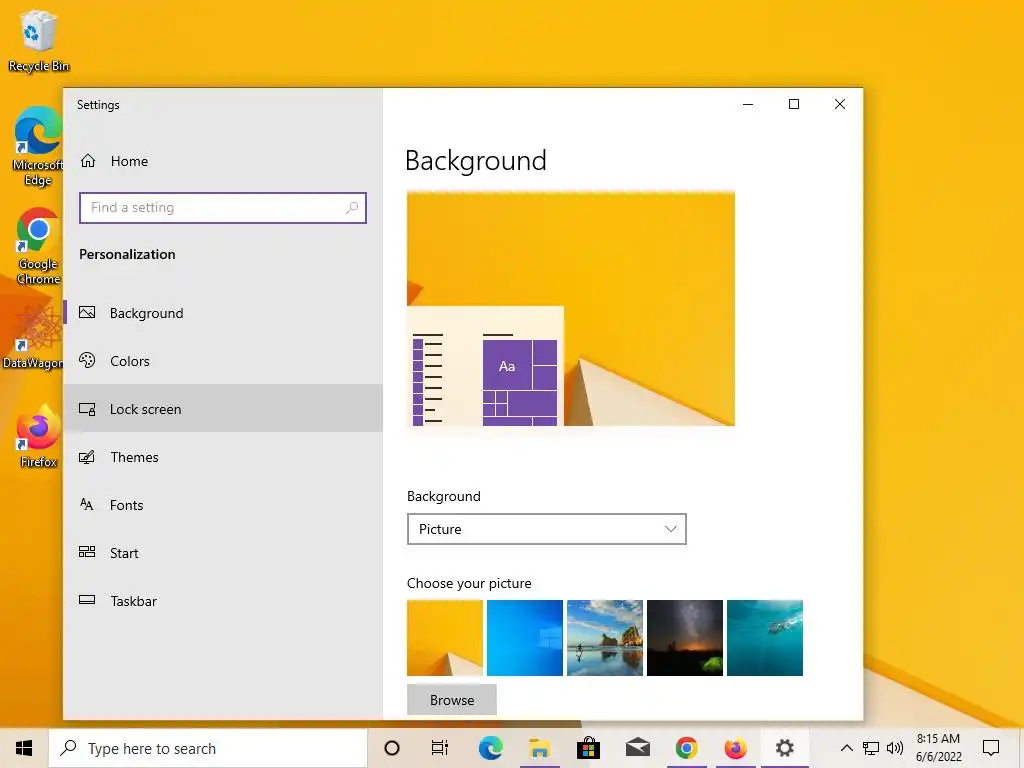Choose the blue Windows logo wallpaper thumbnail
Viewport: 1024px width, 768px height.
coord(524,637)
